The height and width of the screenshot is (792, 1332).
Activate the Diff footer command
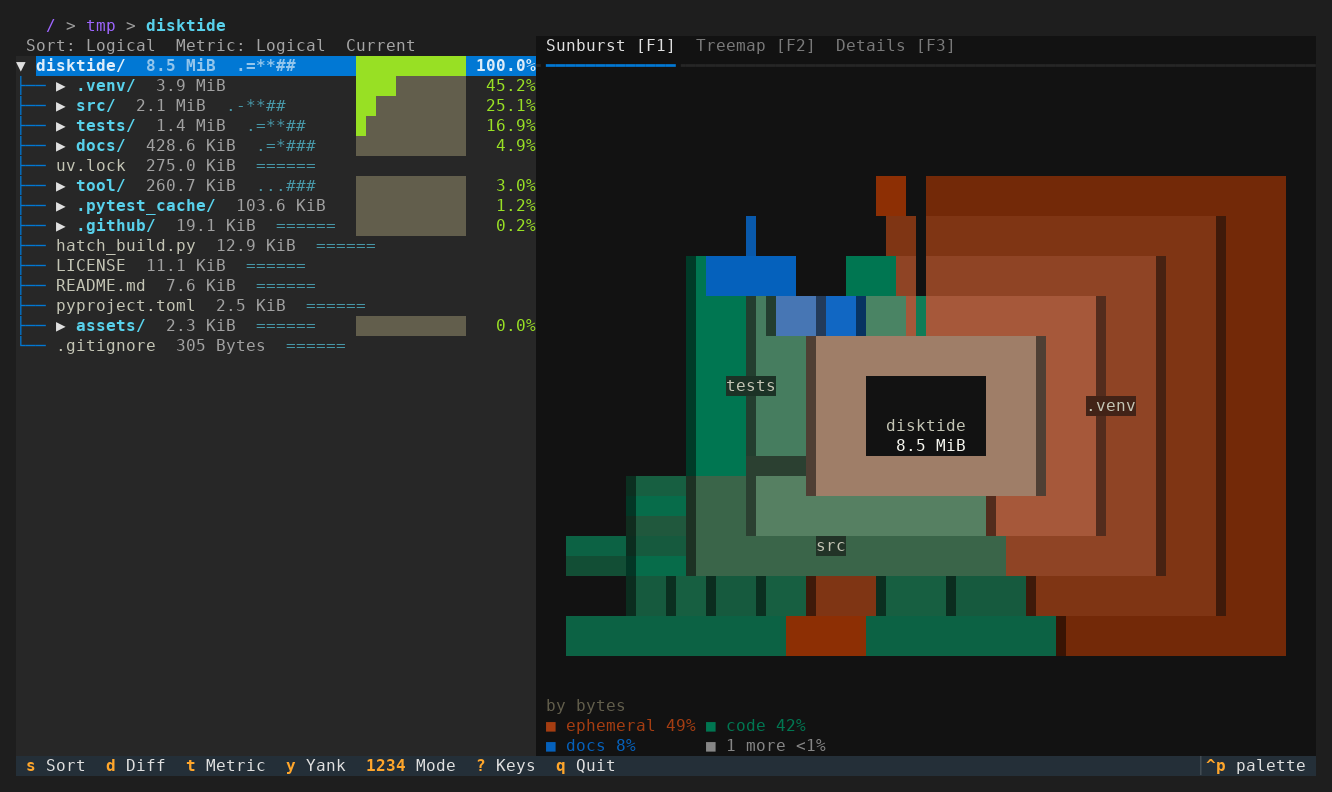tap(136, 766)
